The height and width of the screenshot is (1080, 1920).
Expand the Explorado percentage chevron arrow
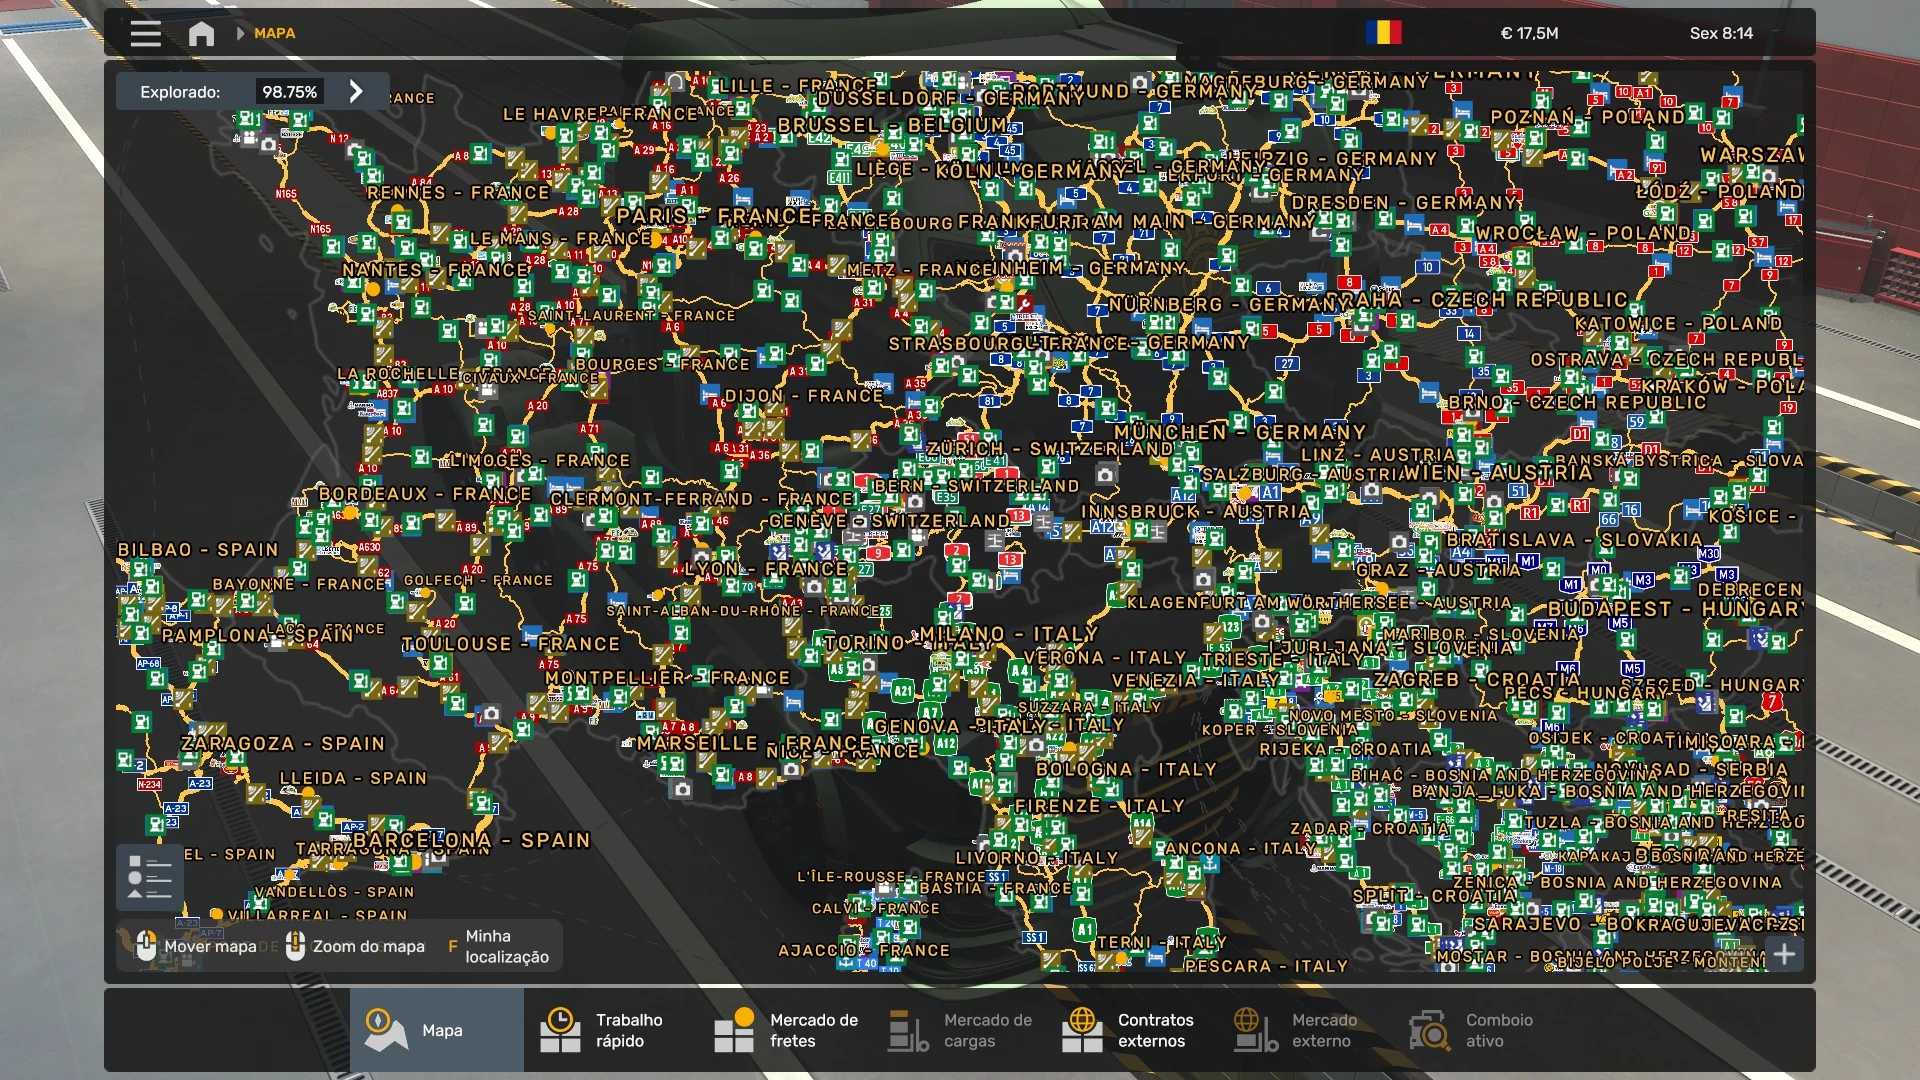coord(356,92)
